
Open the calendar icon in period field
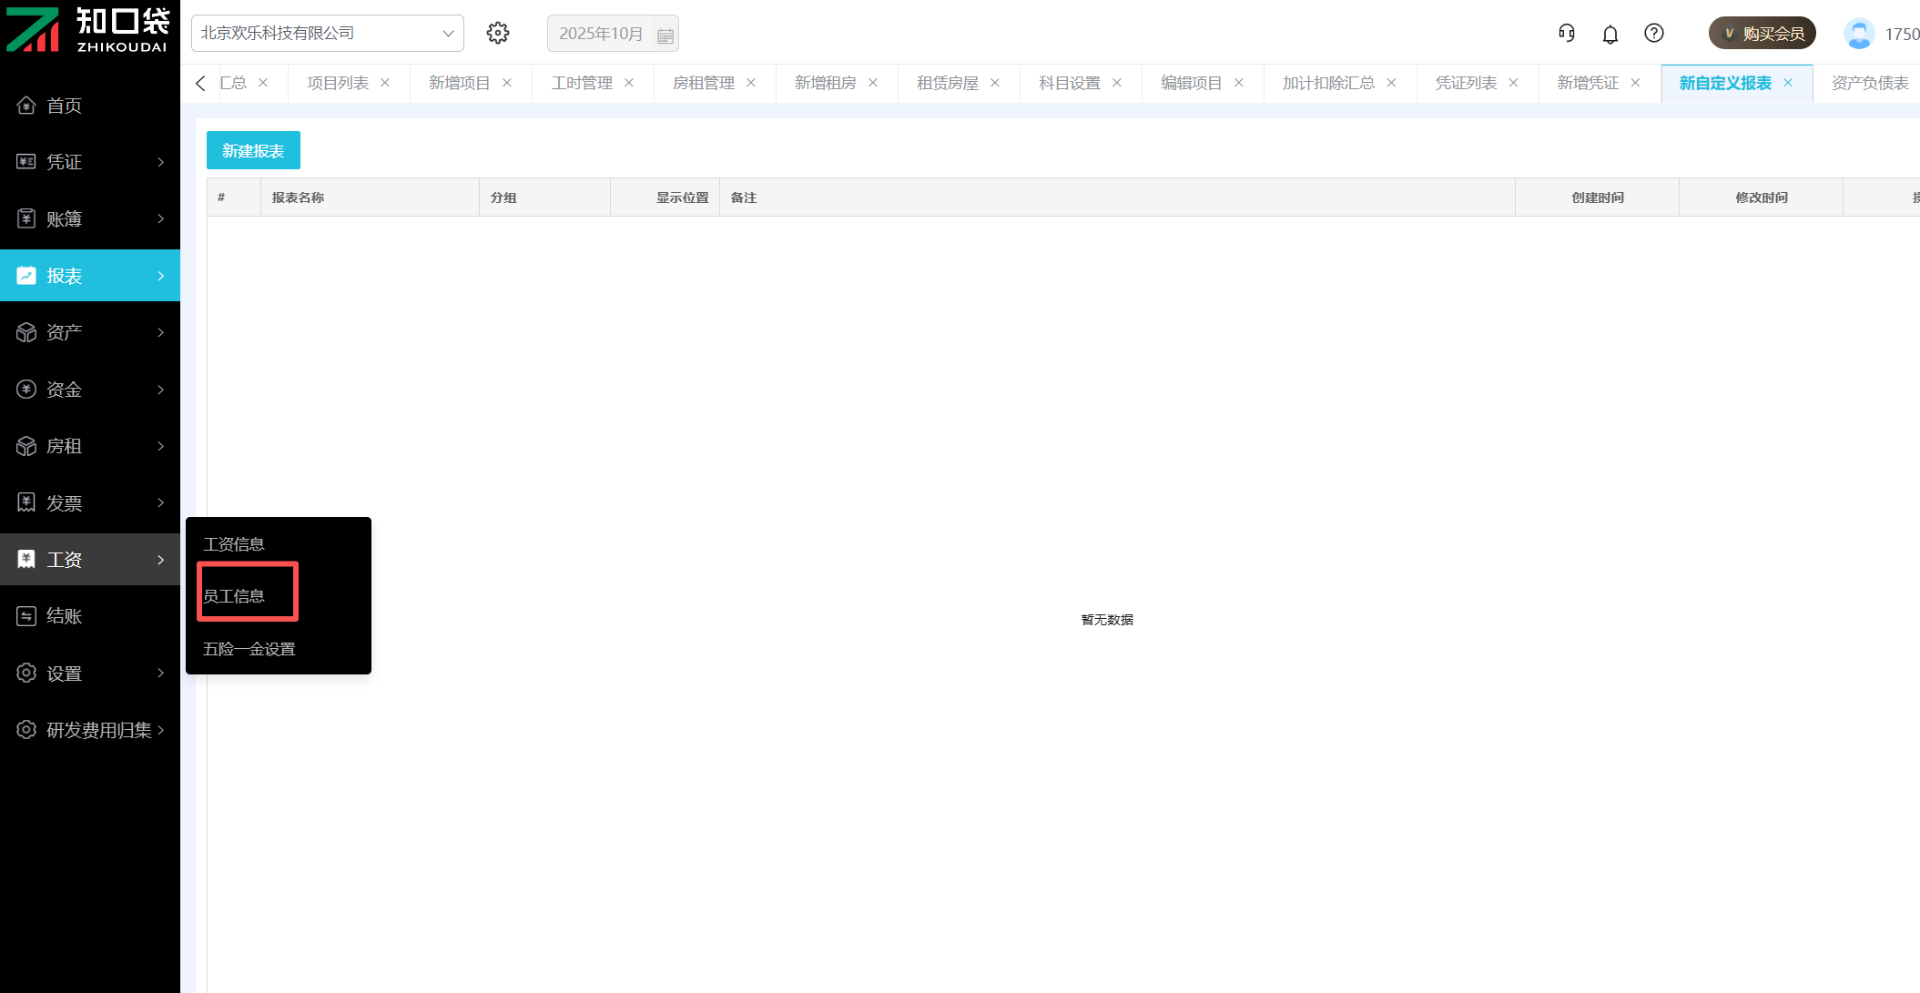tap(665, 35)
